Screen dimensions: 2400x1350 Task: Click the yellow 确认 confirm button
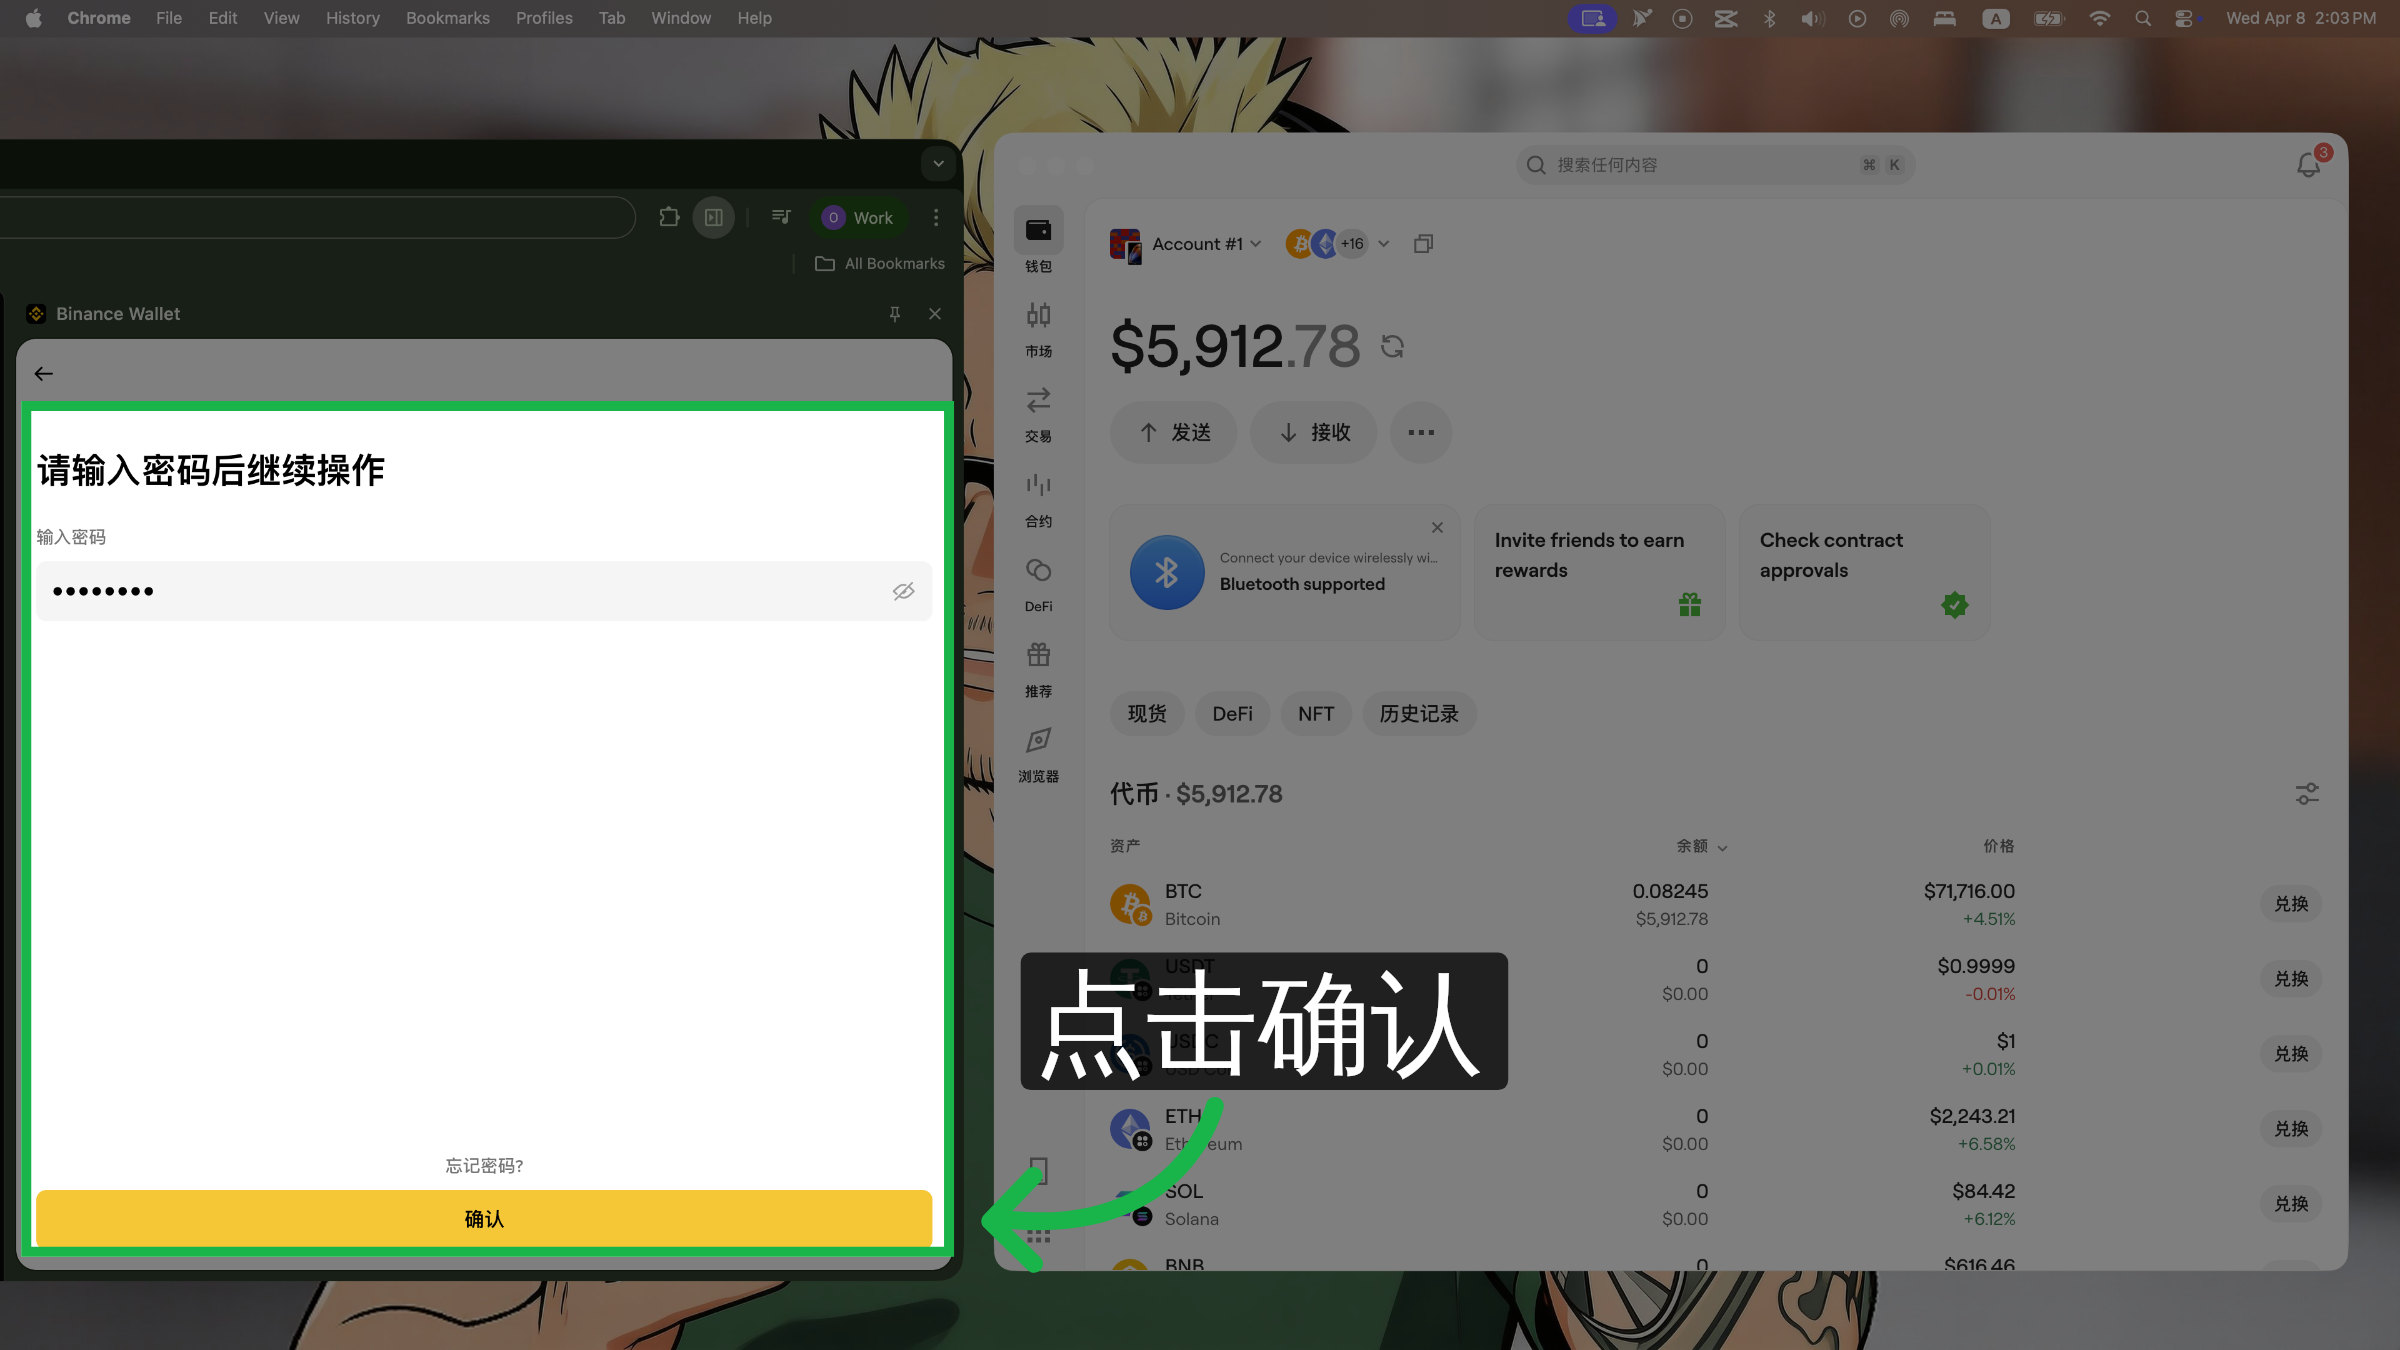[484, 1218]
